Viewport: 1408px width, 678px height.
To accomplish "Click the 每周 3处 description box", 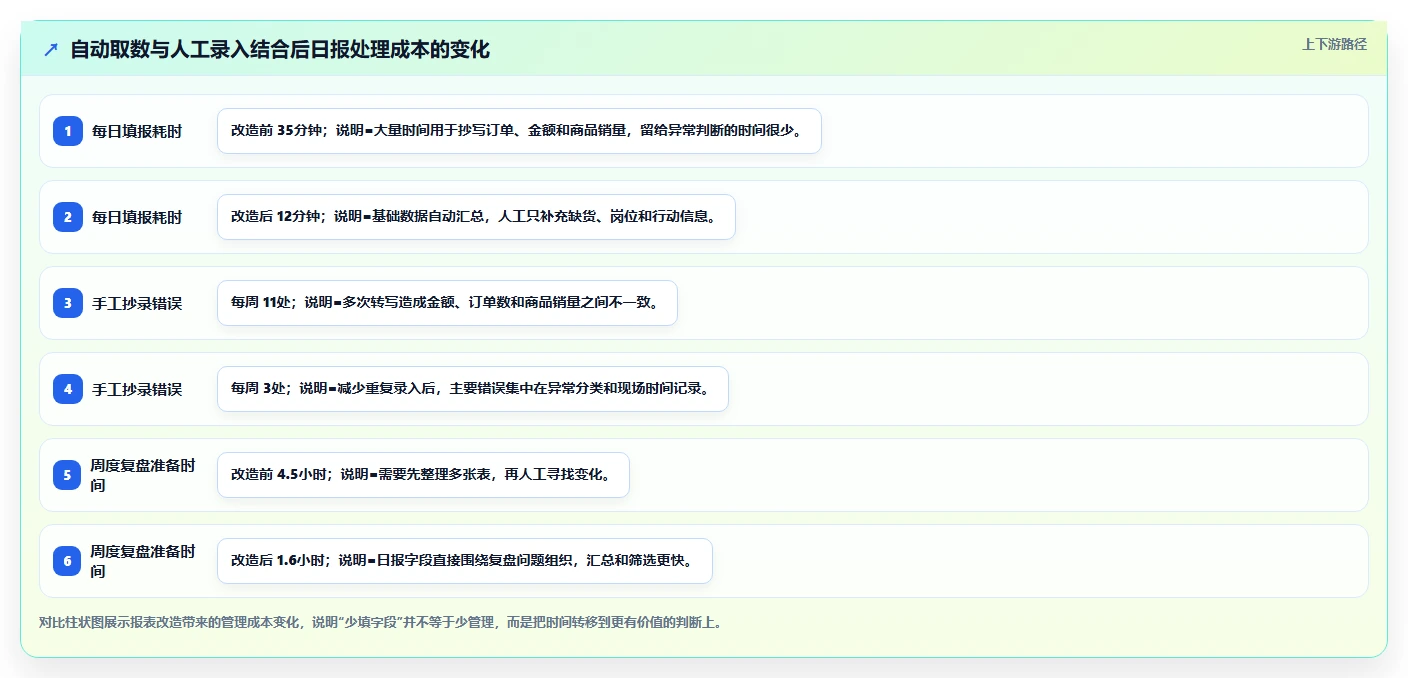I will pos(473,389).
